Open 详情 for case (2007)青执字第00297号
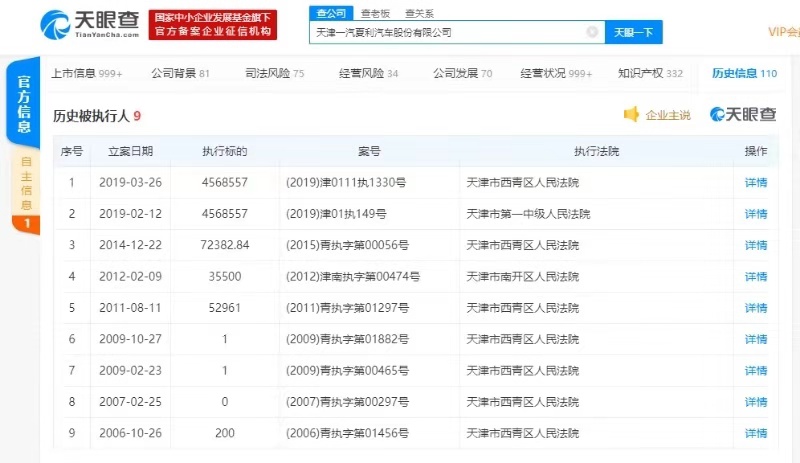Screen dimensions: 800x463 tap(756, 402)
